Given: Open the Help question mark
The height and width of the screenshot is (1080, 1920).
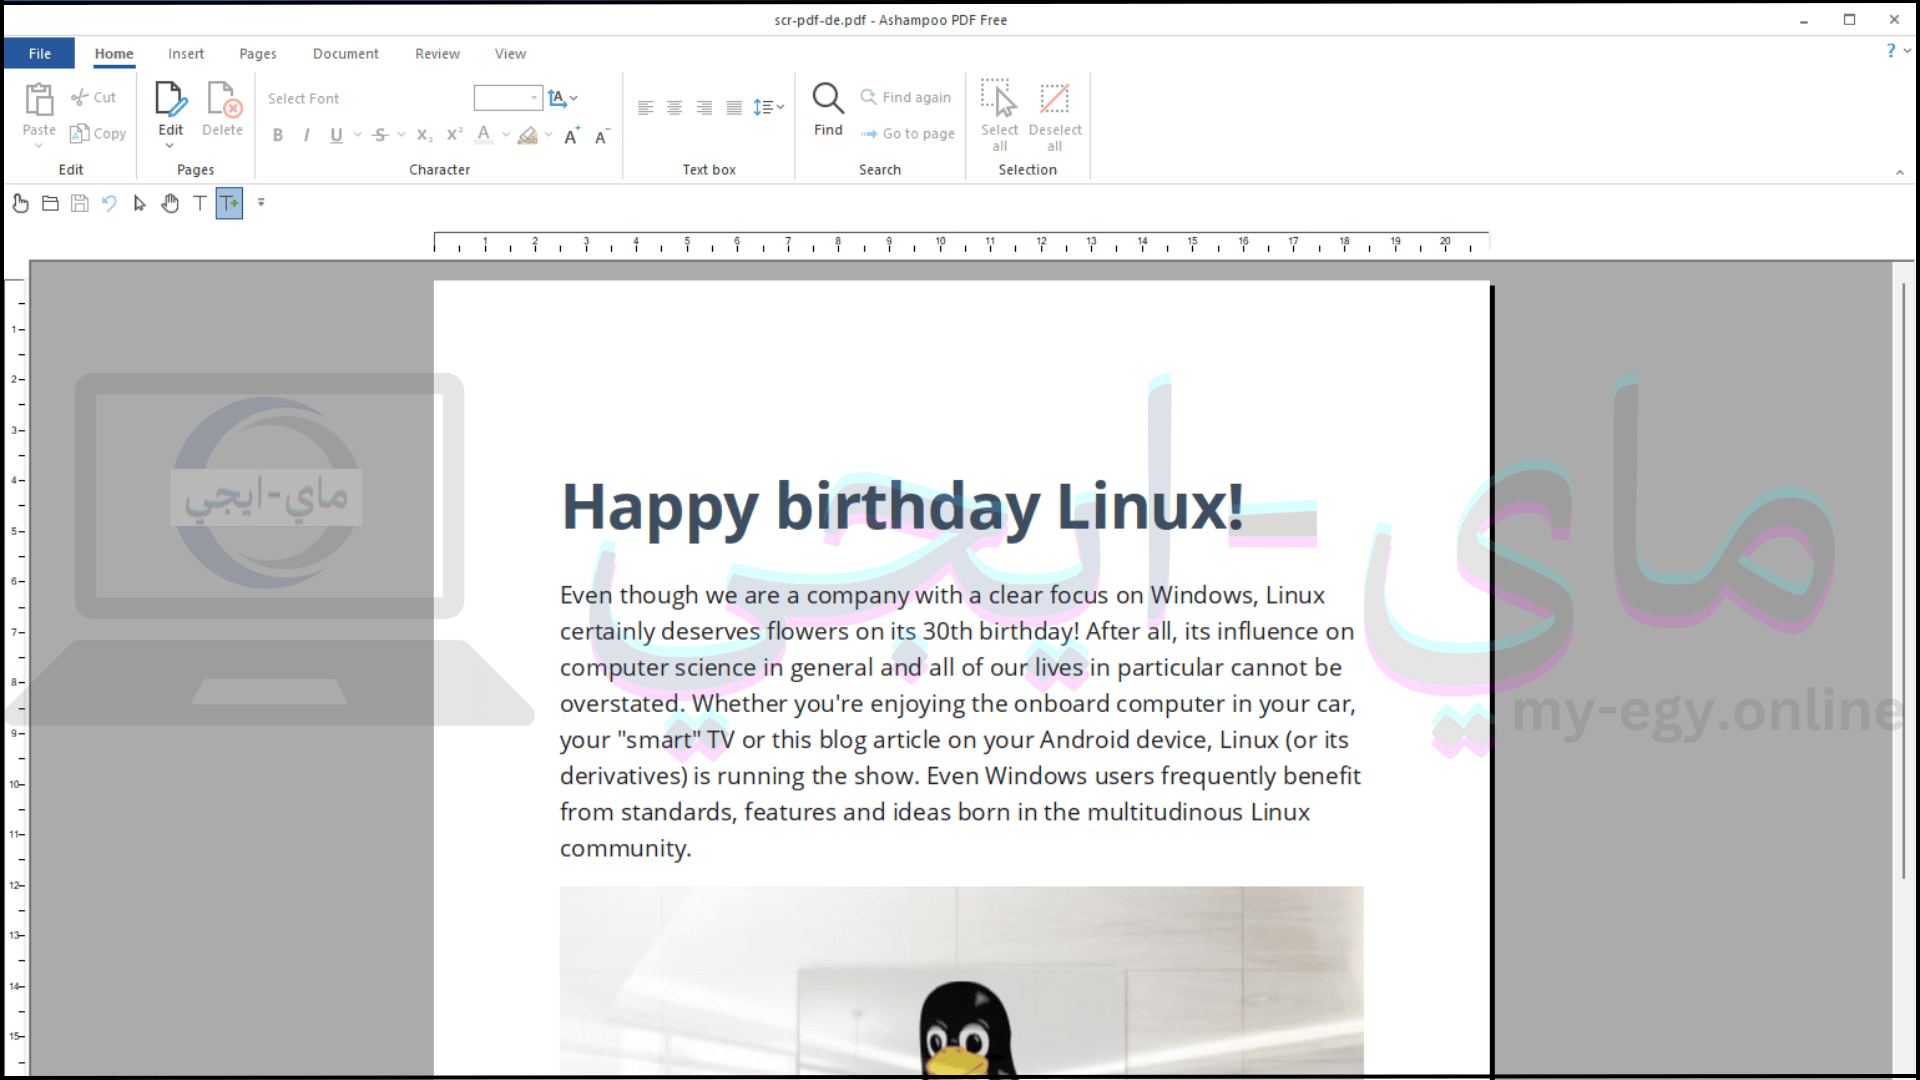Looking at the screenshot, I should (1890, 50).
